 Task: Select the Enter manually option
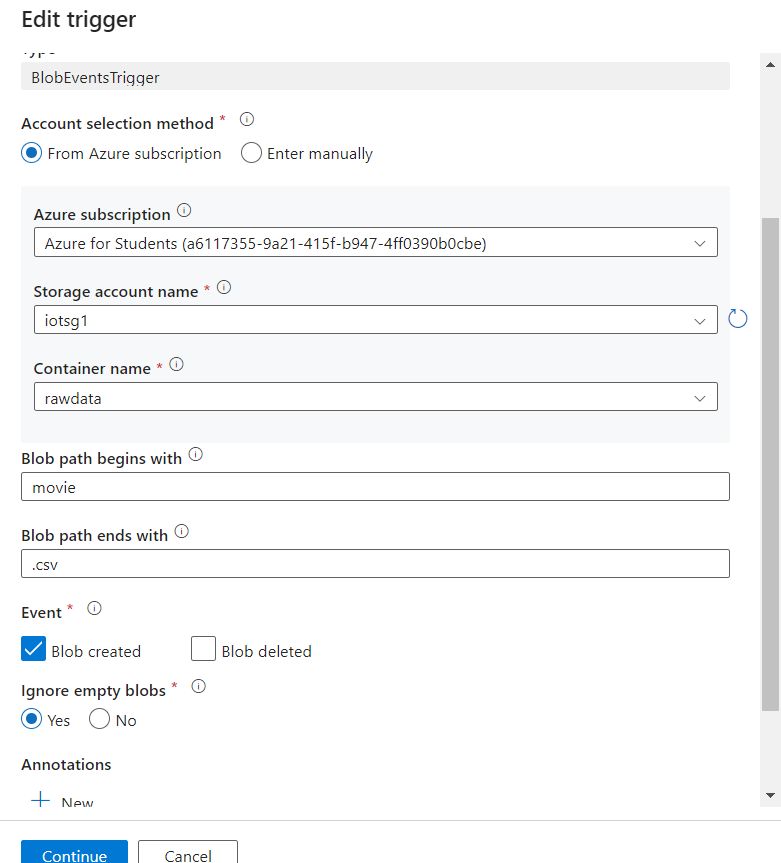coord(250,153)
